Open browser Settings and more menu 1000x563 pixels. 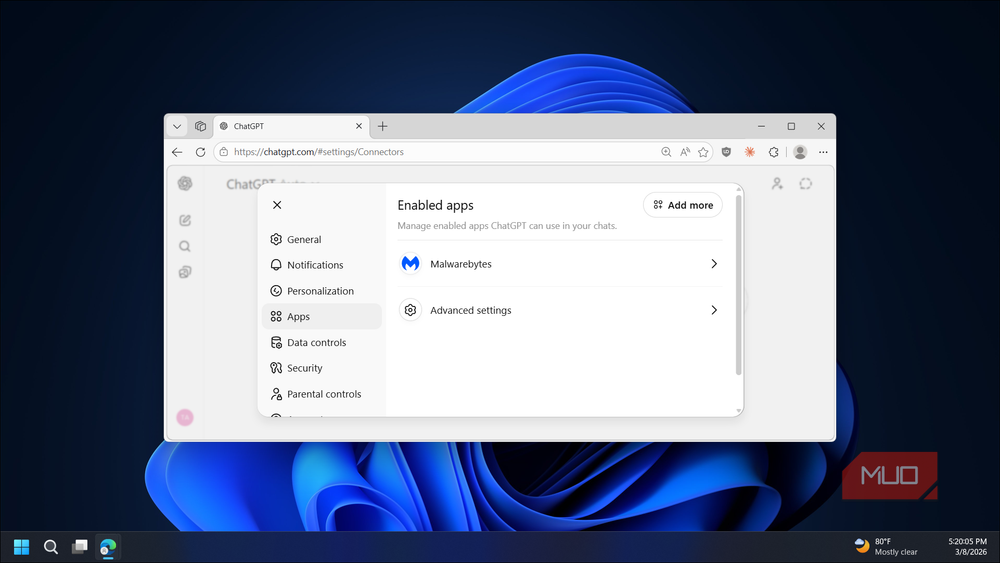click(x=823, y=152)
